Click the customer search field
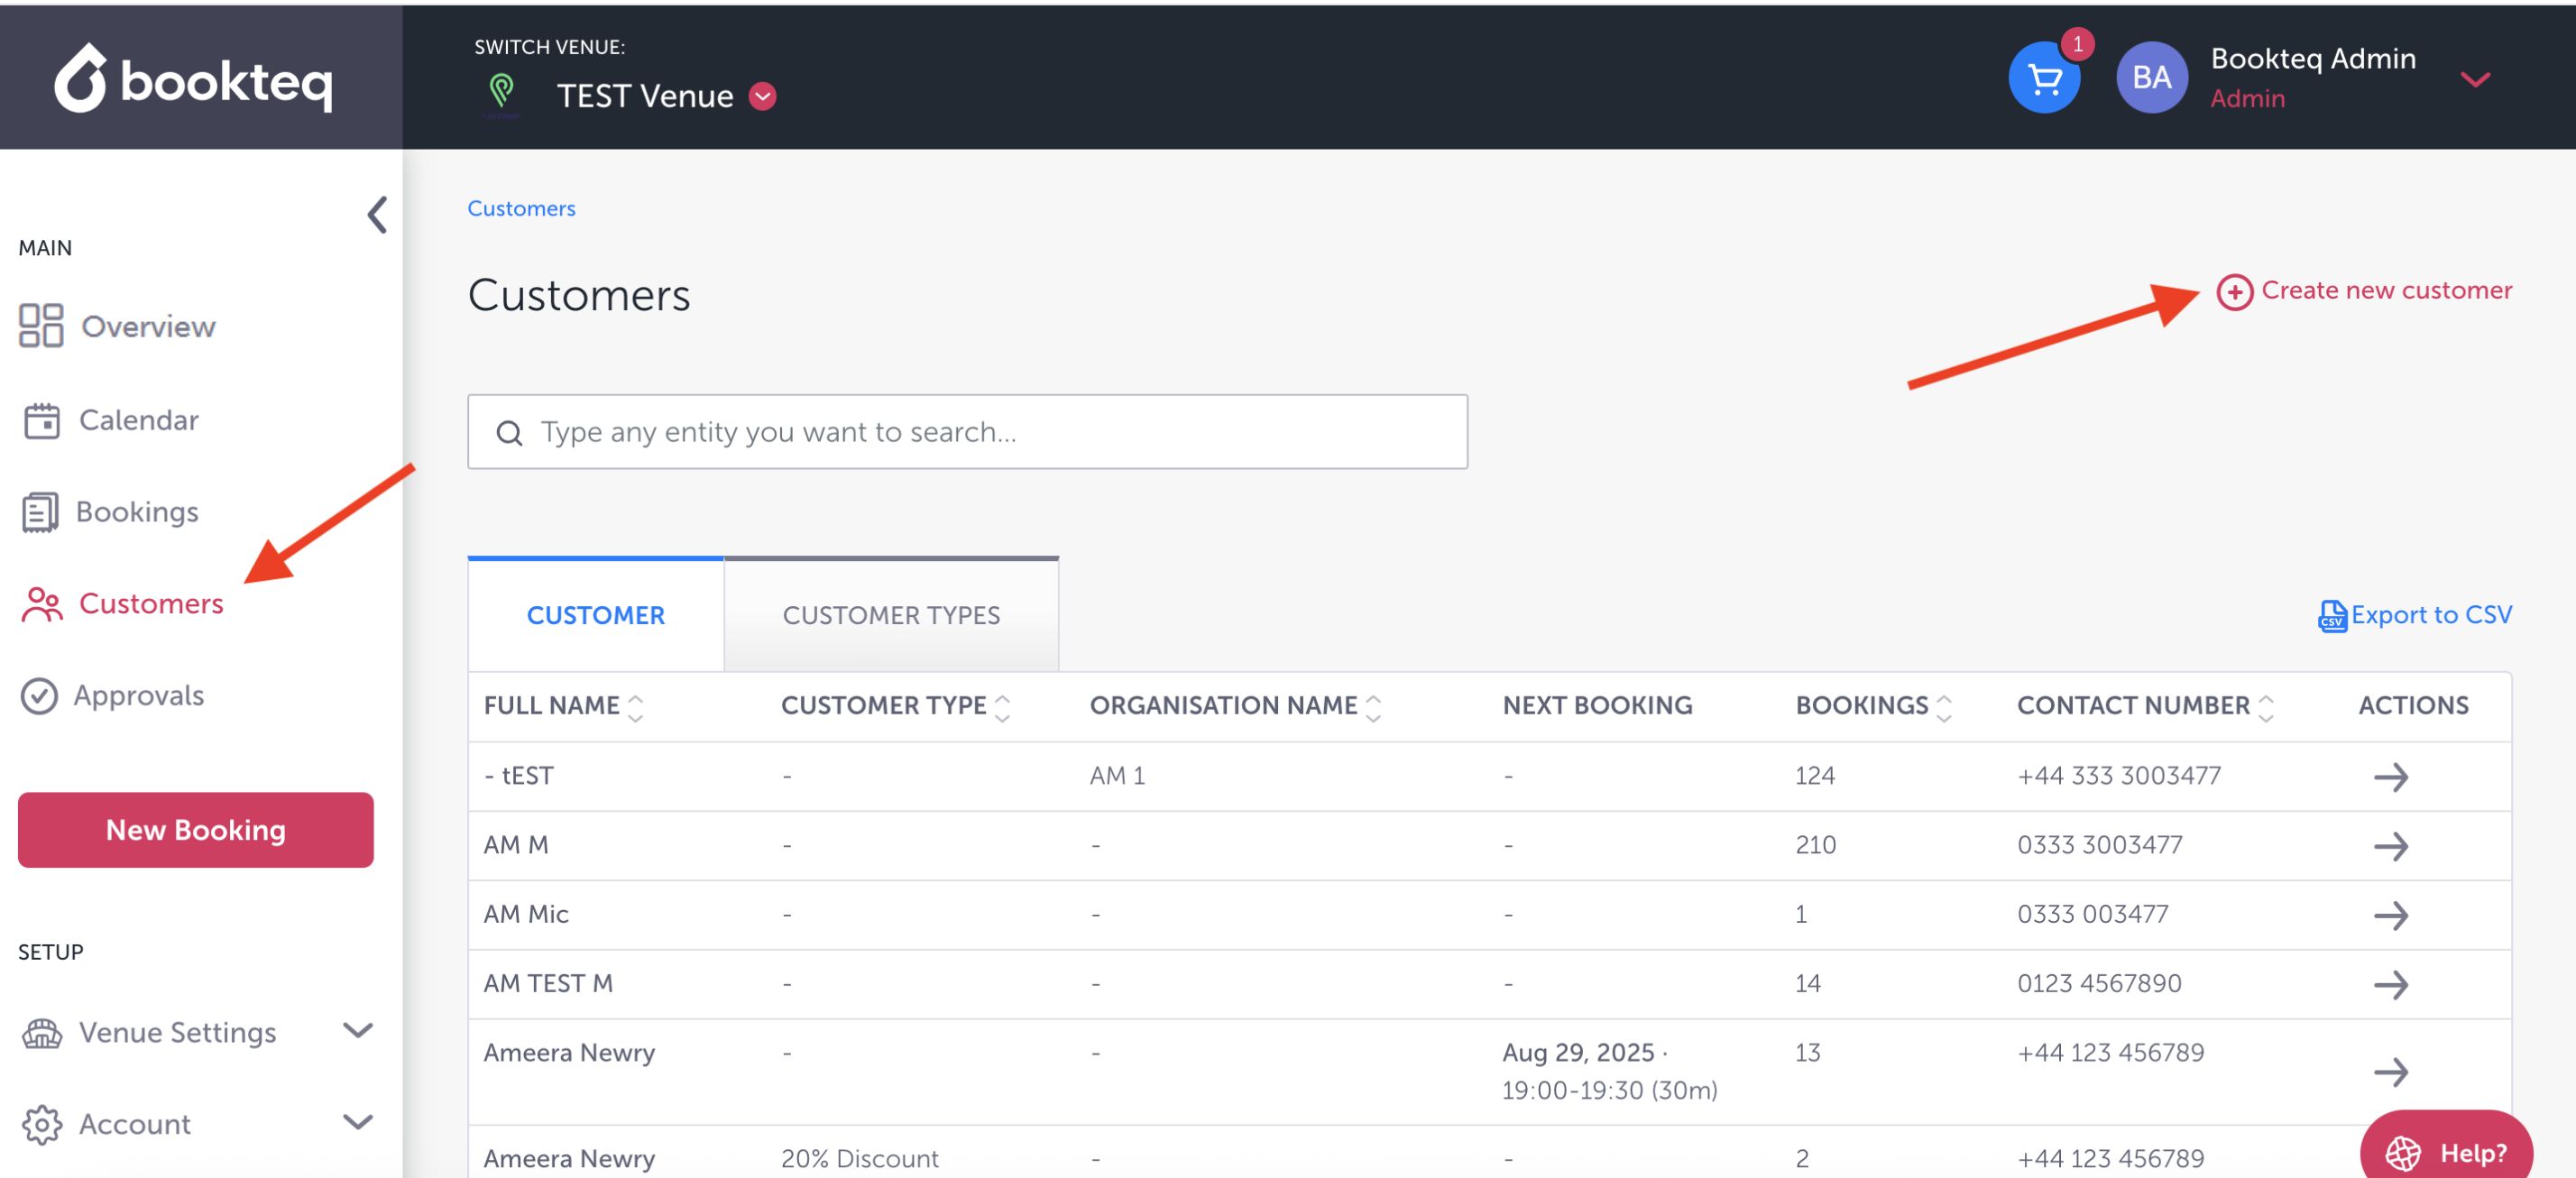The width and height of the screenshot is (2576, 1178). click(967, 432)
